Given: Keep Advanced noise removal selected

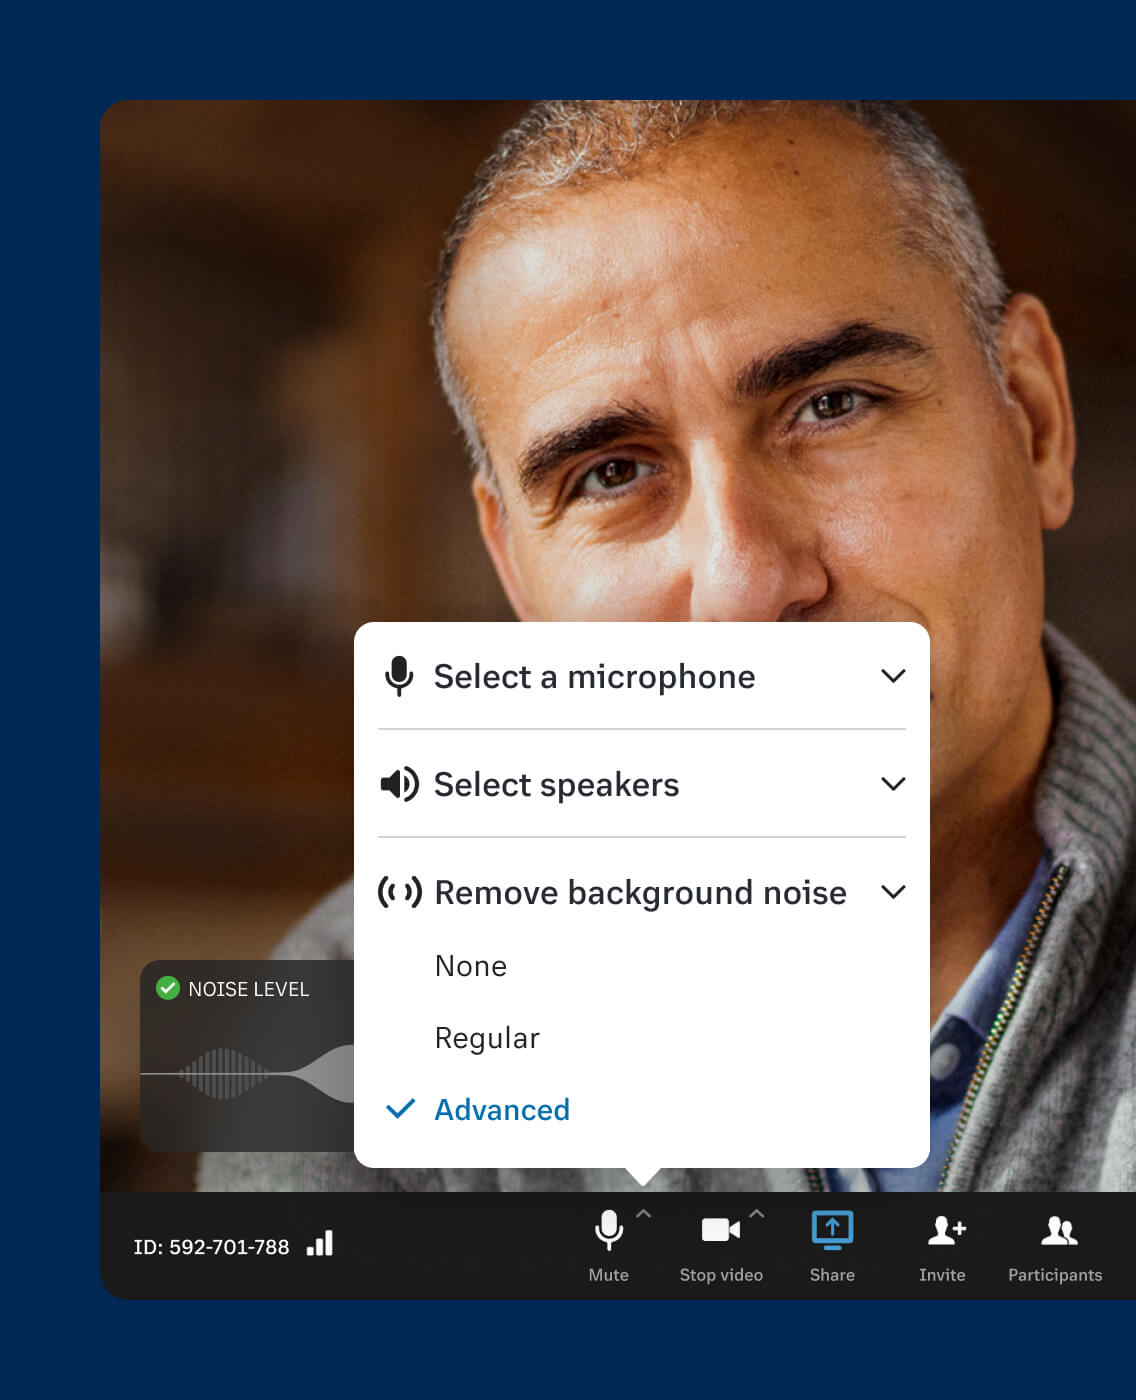Looking at the screenshot, I should coord(501,1109).
